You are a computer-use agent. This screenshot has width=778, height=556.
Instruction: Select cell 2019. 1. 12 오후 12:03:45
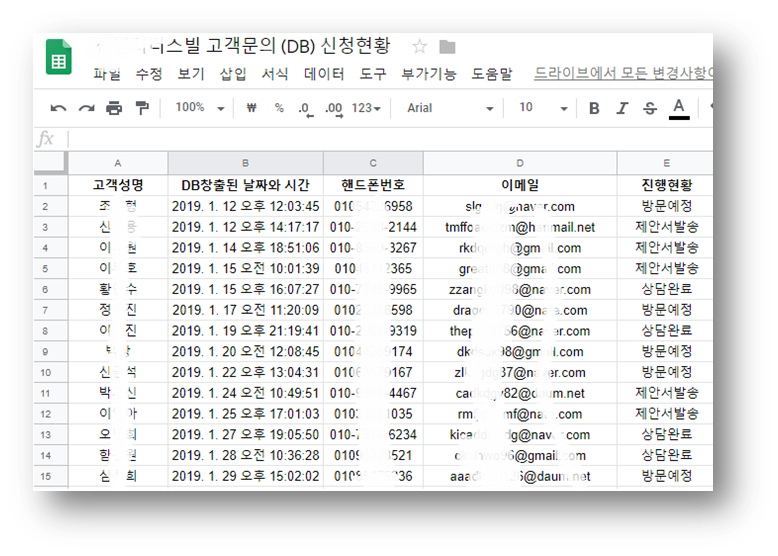tap(245, 206)
